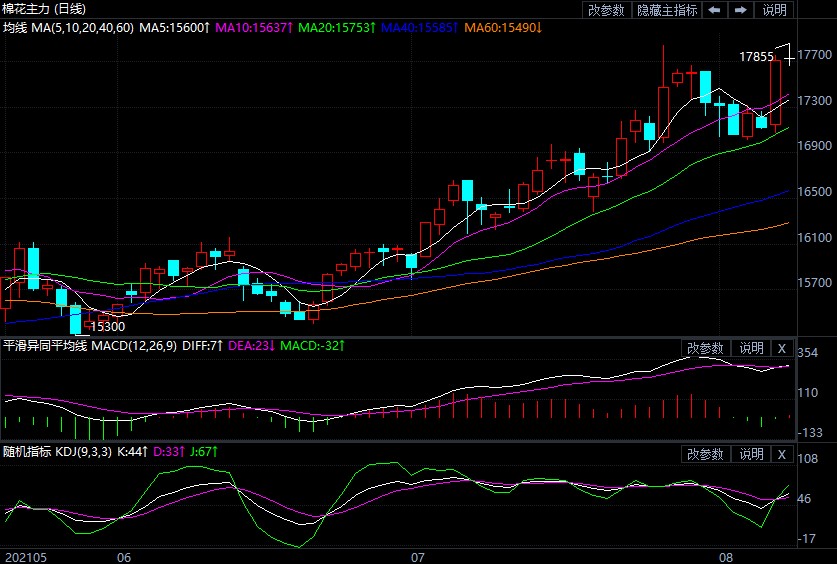837x564 pixels.
Task: Click the 15300 low price label
Action: pyautogui.click(x=107, y=327)
